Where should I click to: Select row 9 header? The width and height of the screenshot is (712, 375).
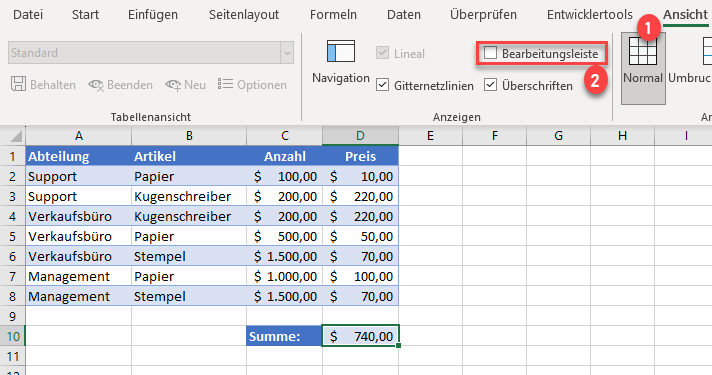(x=12, y=316)
